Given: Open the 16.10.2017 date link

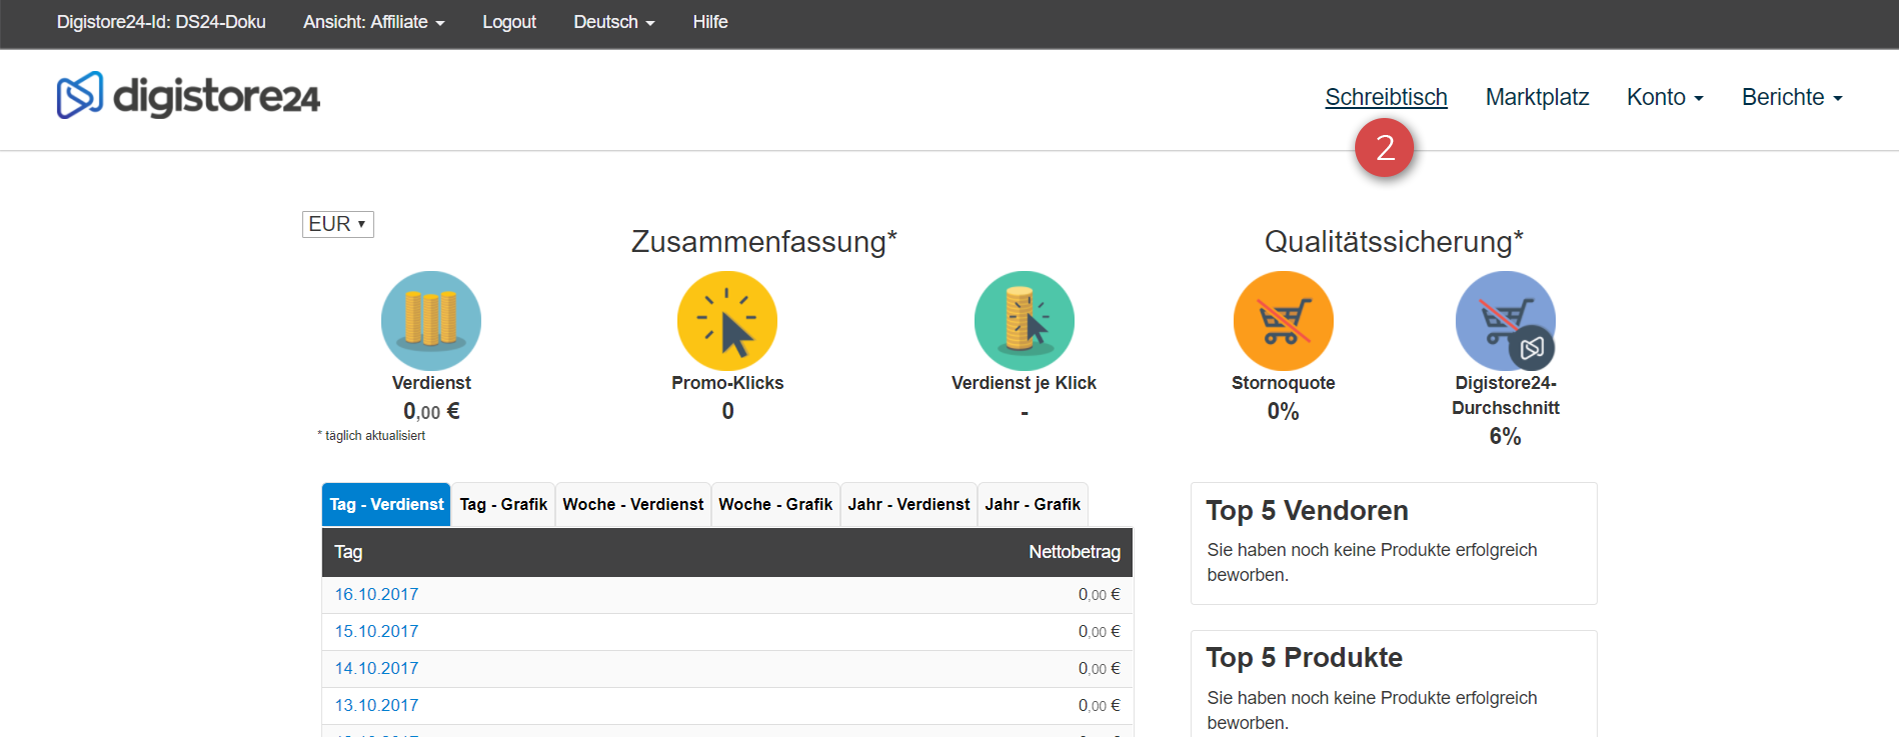Looking at the screenshot, I should [x=376, y=594].
